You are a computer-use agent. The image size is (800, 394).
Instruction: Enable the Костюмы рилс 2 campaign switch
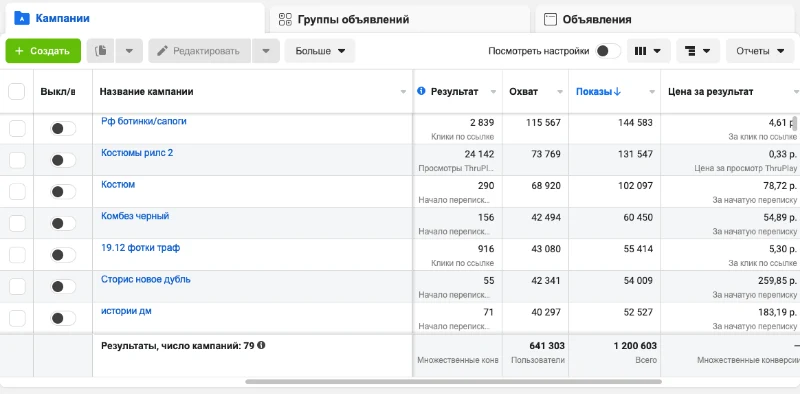(63, 160)
